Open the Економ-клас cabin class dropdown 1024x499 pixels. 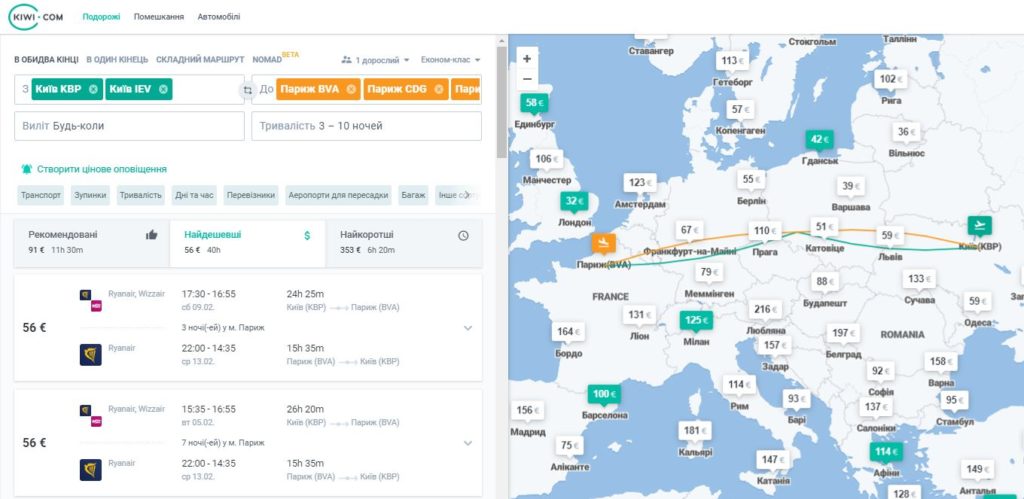tap(451, 59)
